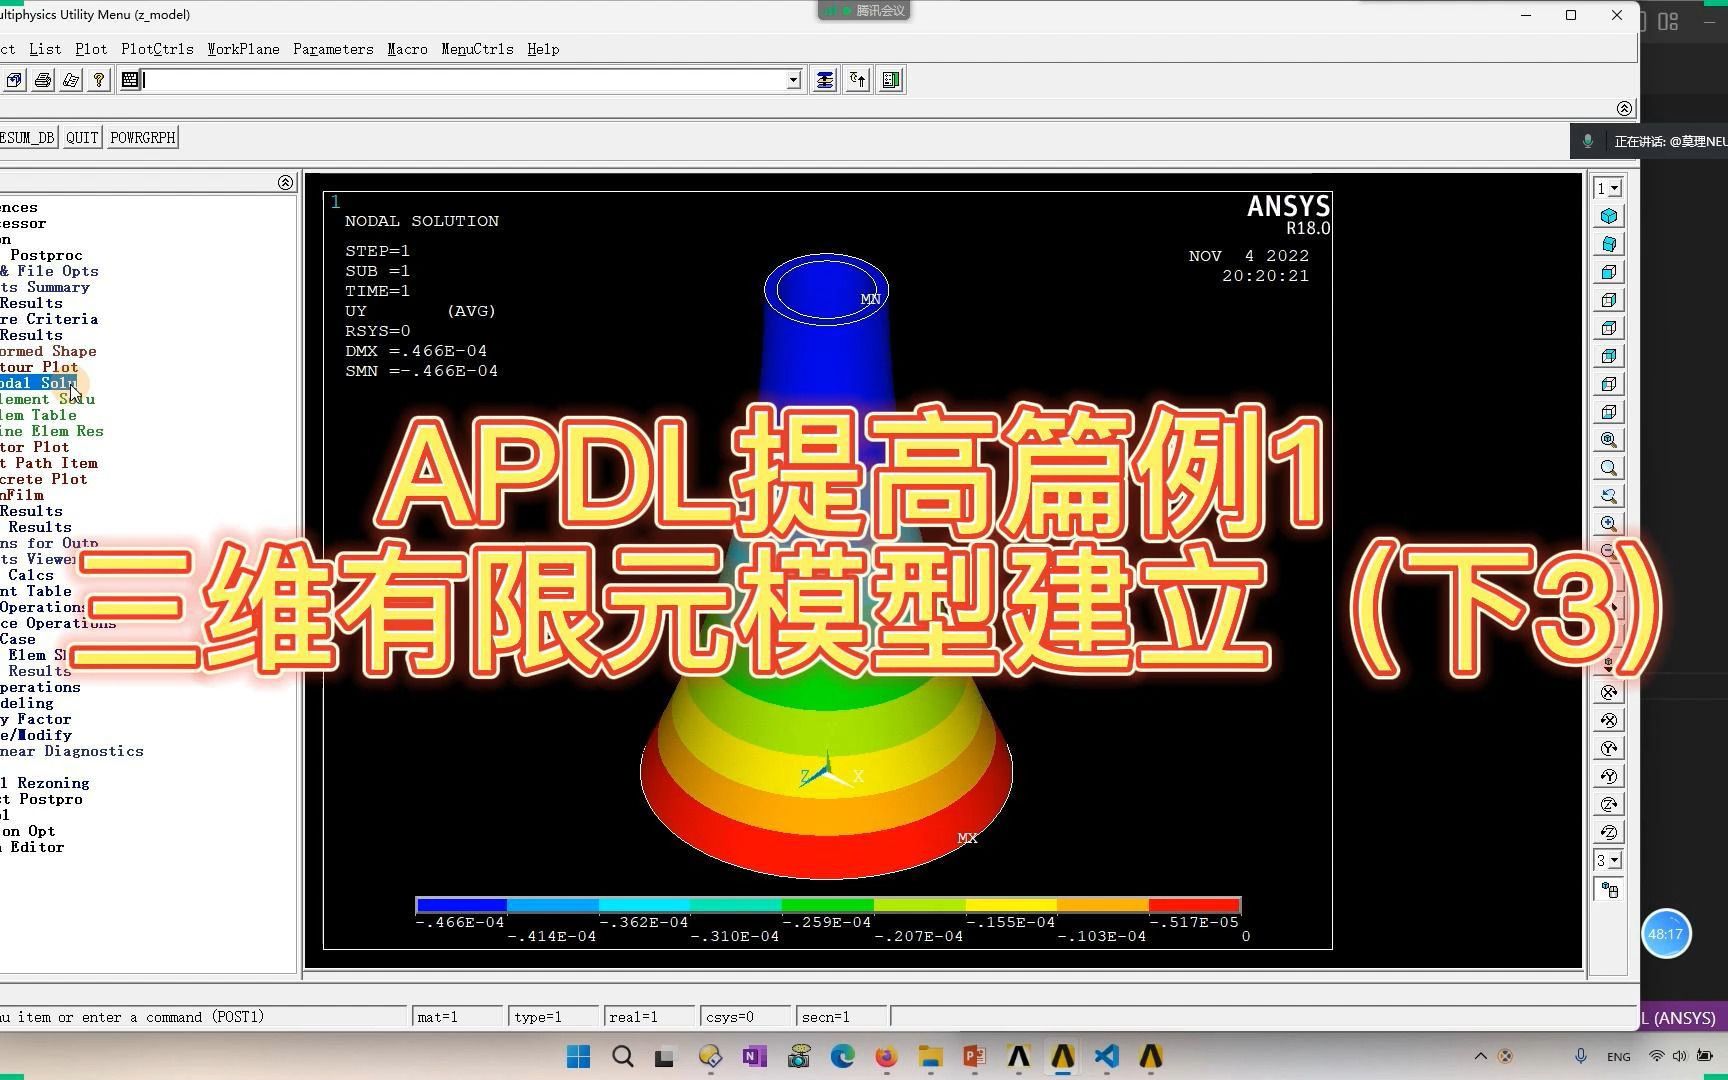Open ANSYS Help question-mark icon
This screenshot has width=1728, height=1080.
(99, 80)
